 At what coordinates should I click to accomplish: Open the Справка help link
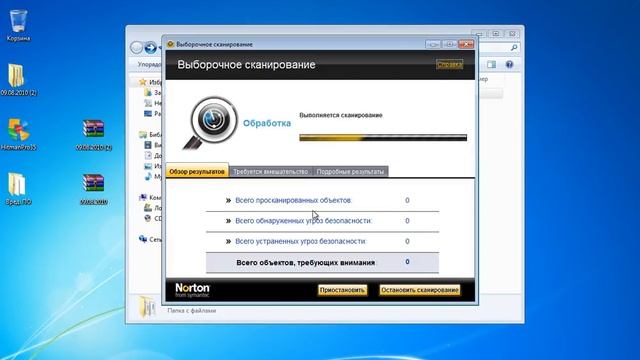tap(449, 64)
